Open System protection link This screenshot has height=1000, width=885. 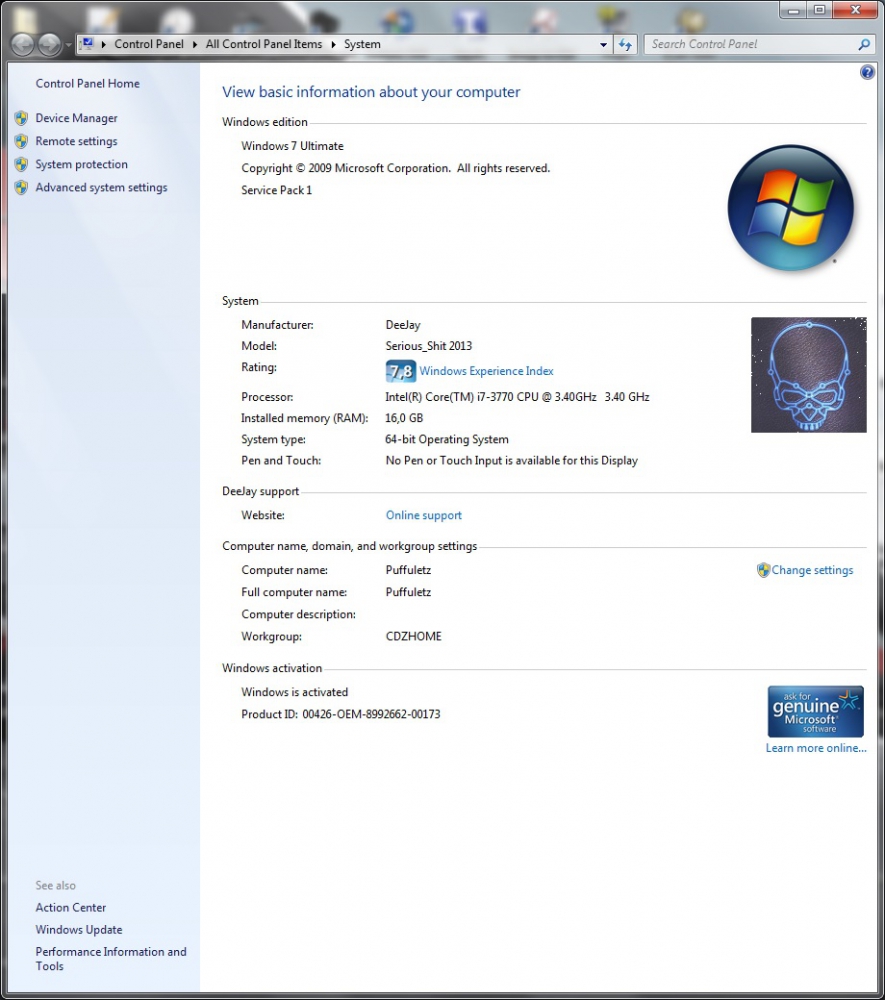coord(82,164)
